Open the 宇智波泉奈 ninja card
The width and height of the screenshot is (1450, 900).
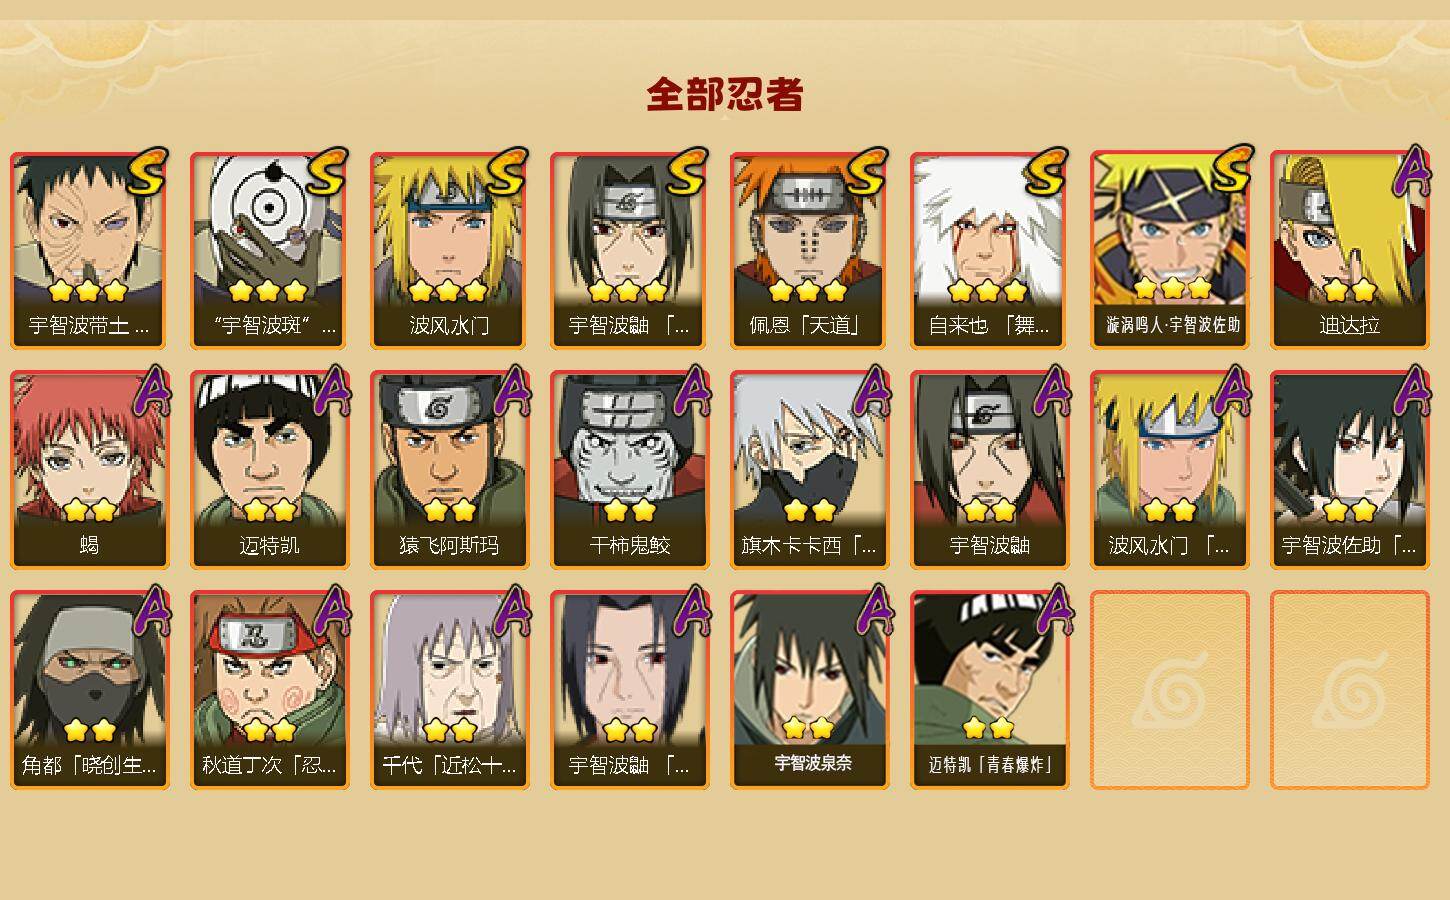point(809,690)
